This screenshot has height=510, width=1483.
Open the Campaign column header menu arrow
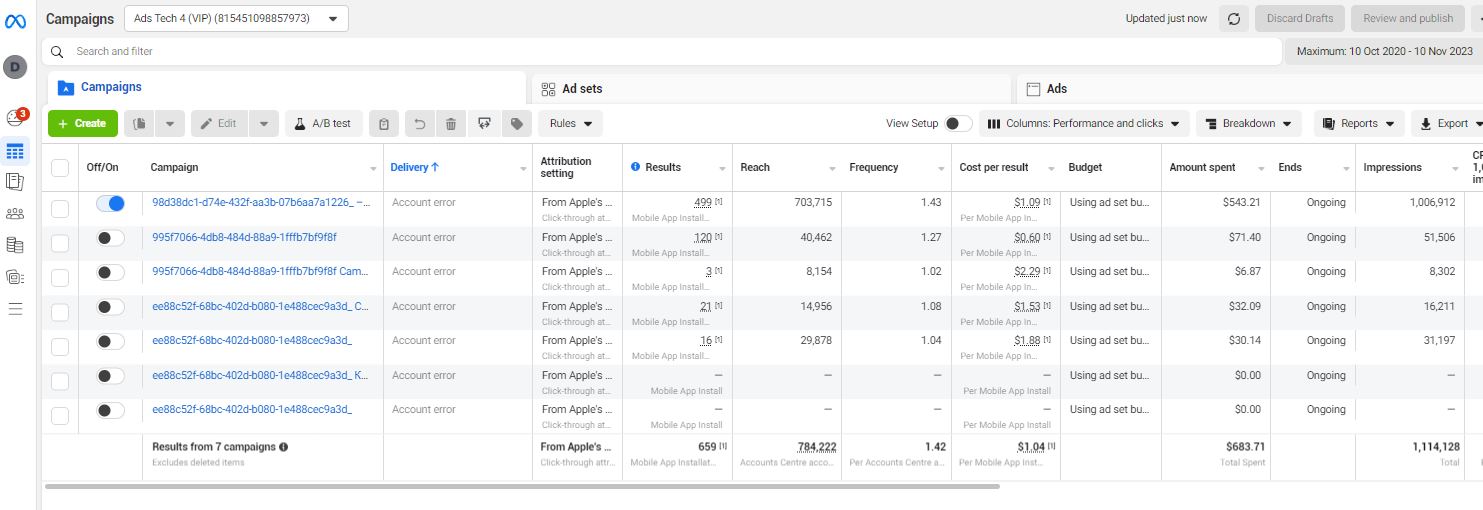[374, 169]
